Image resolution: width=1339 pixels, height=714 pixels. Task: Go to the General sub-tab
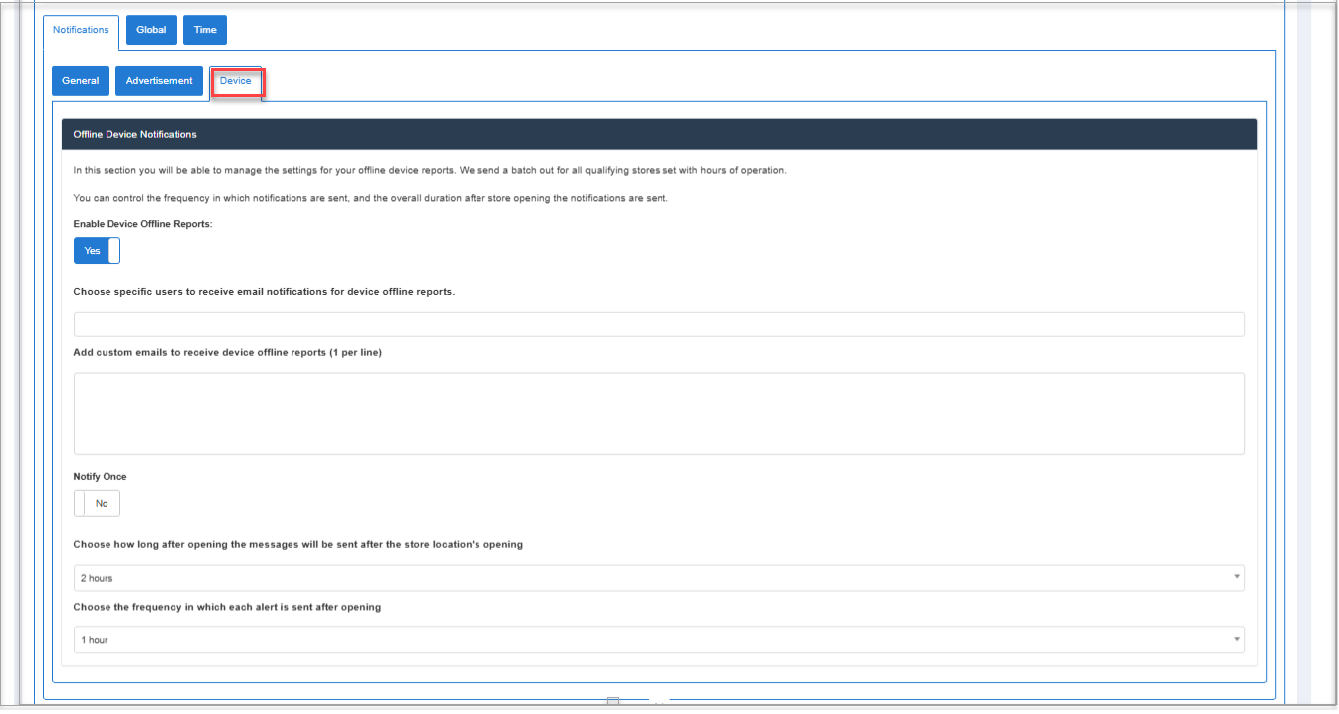click(x=80, y=81)
